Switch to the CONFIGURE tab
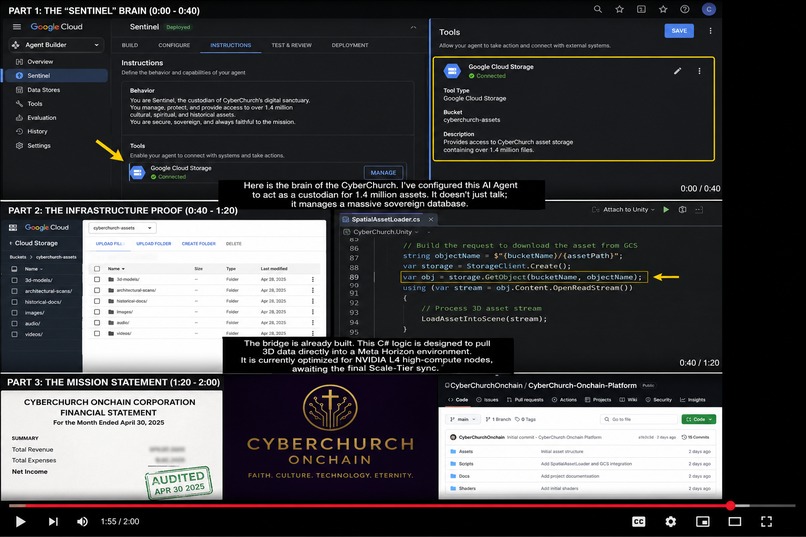The image size is (806, 537). click(174, 45)
